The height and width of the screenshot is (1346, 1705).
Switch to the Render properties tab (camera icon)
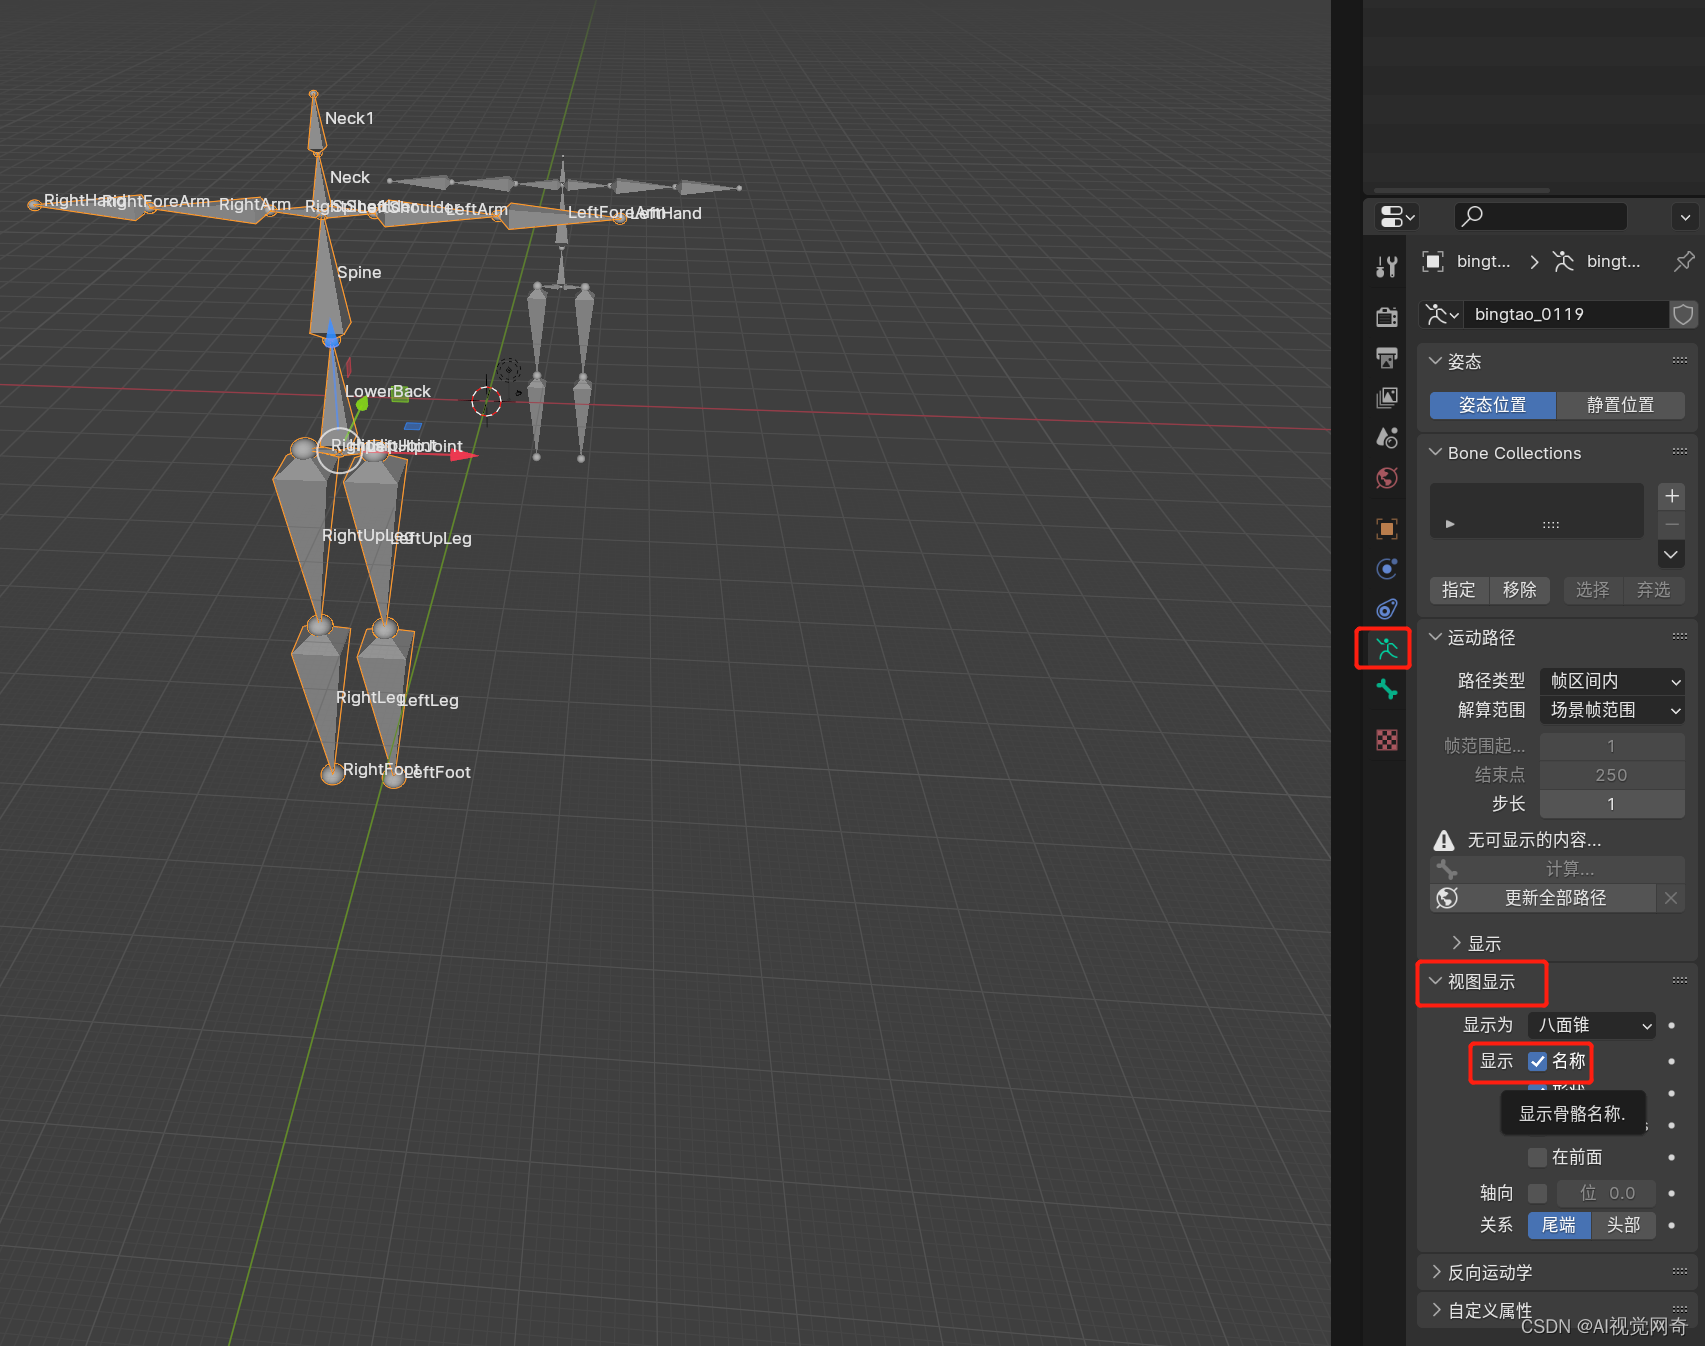[x=1386, y=317]
